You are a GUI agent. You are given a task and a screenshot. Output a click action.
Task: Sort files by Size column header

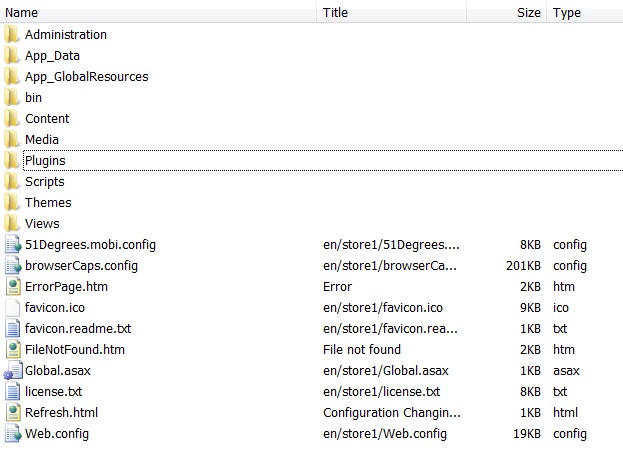[529, 13]
